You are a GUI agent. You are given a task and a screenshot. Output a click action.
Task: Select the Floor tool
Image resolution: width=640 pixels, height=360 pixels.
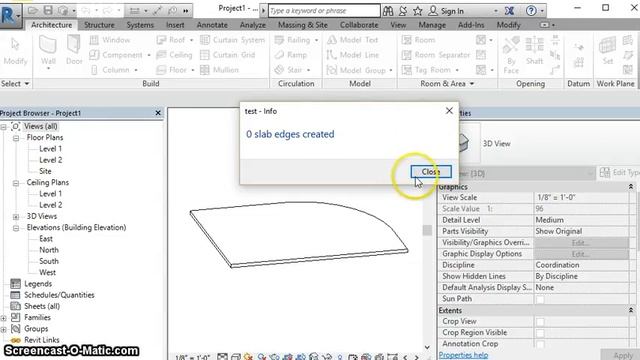pos(171,70)
